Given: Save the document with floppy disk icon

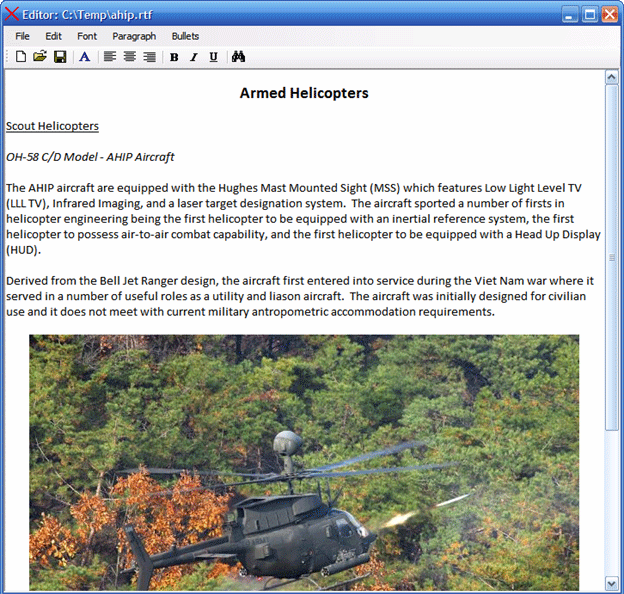Looking at the screenshot, I should [60, 57].
